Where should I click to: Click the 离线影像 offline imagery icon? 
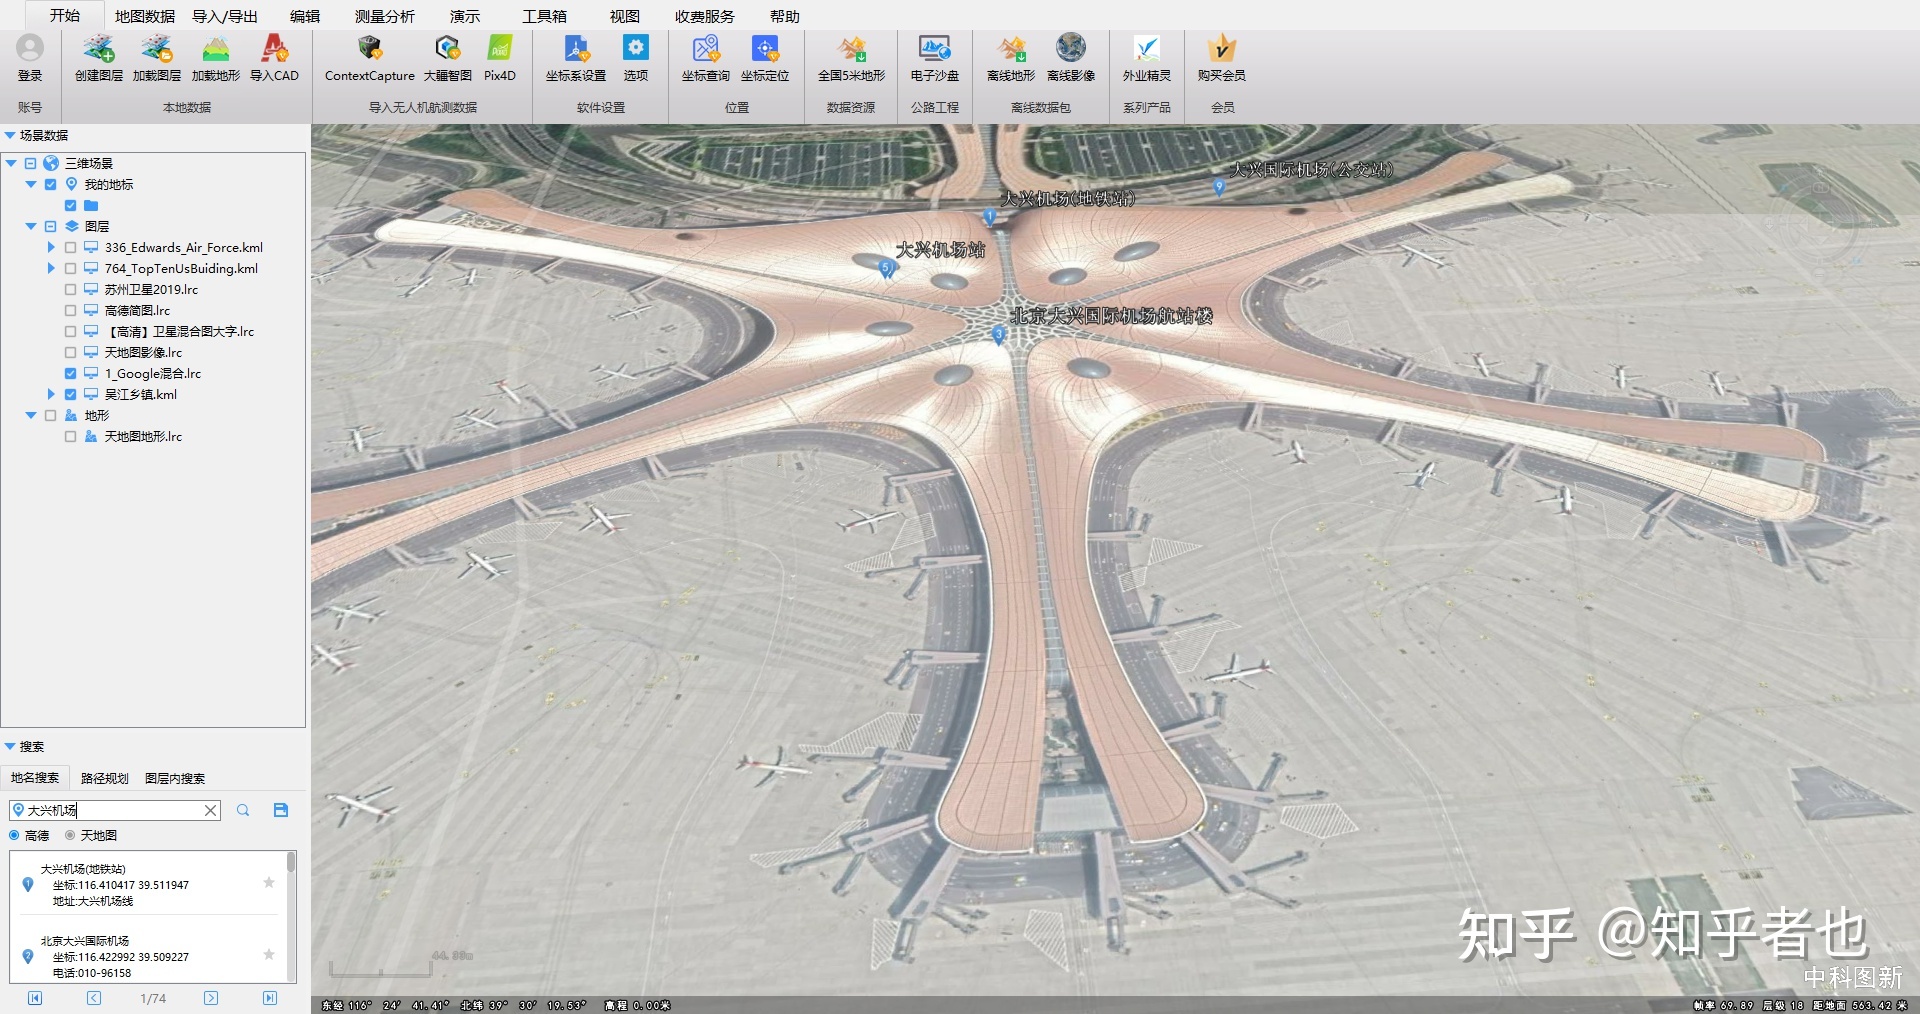click(1070, 50)
